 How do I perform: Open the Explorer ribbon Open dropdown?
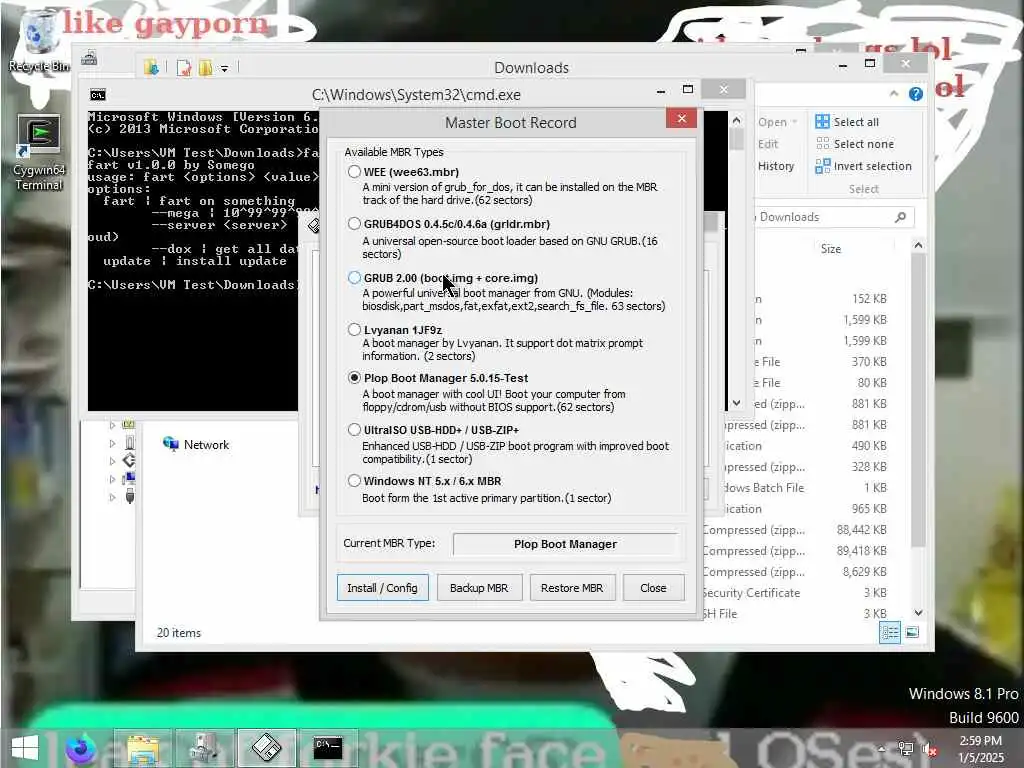coord(777,122)
